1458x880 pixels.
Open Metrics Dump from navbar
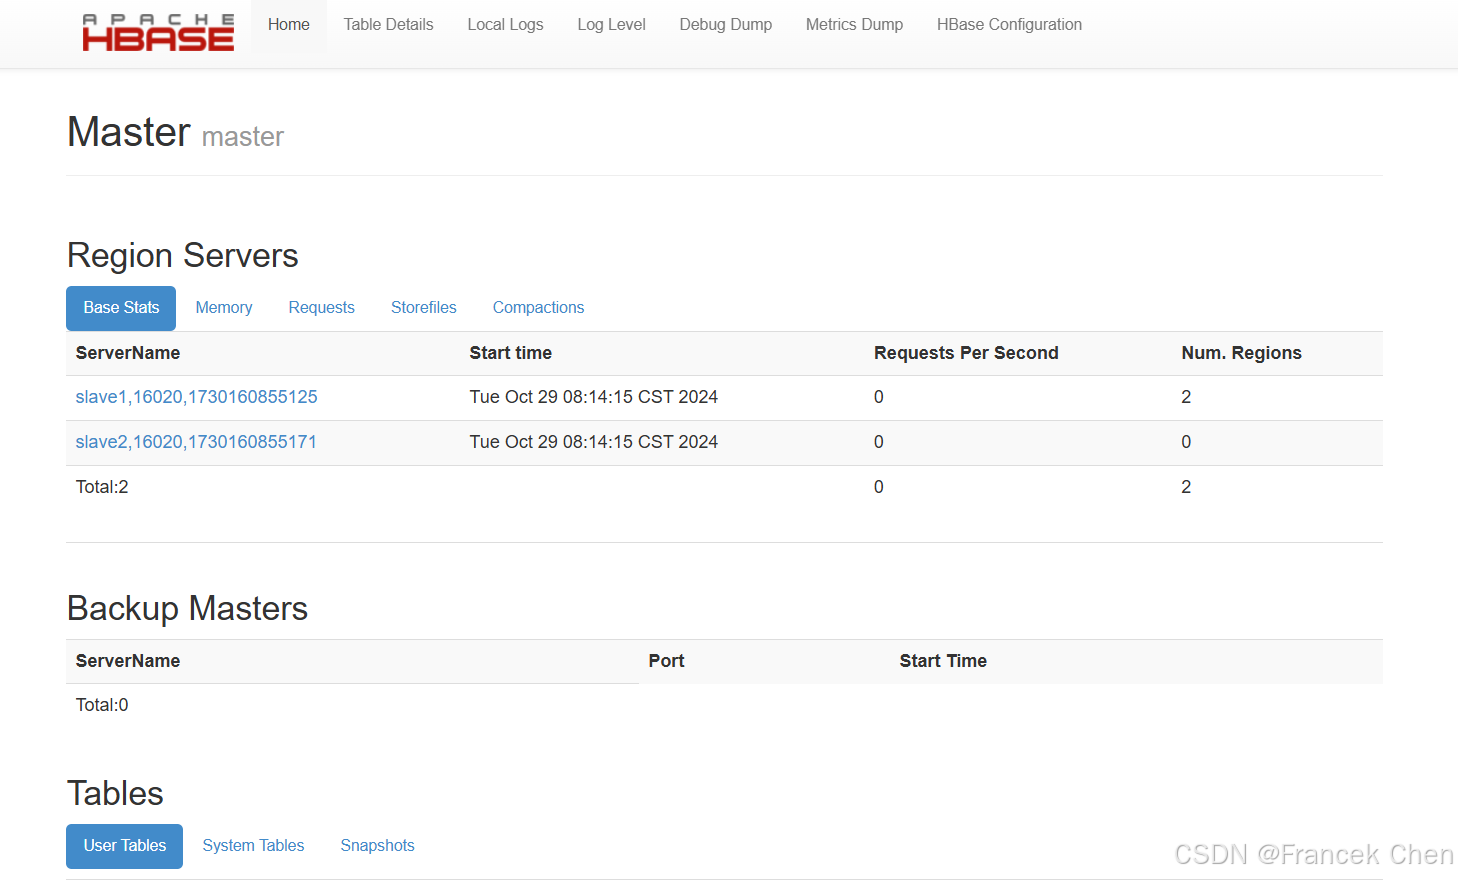click(854, 25)
